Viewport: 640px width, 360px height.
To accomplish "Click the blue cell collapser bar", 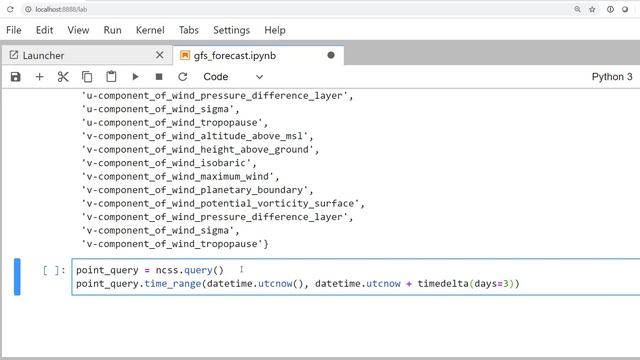I will click(x=17, y=277).
